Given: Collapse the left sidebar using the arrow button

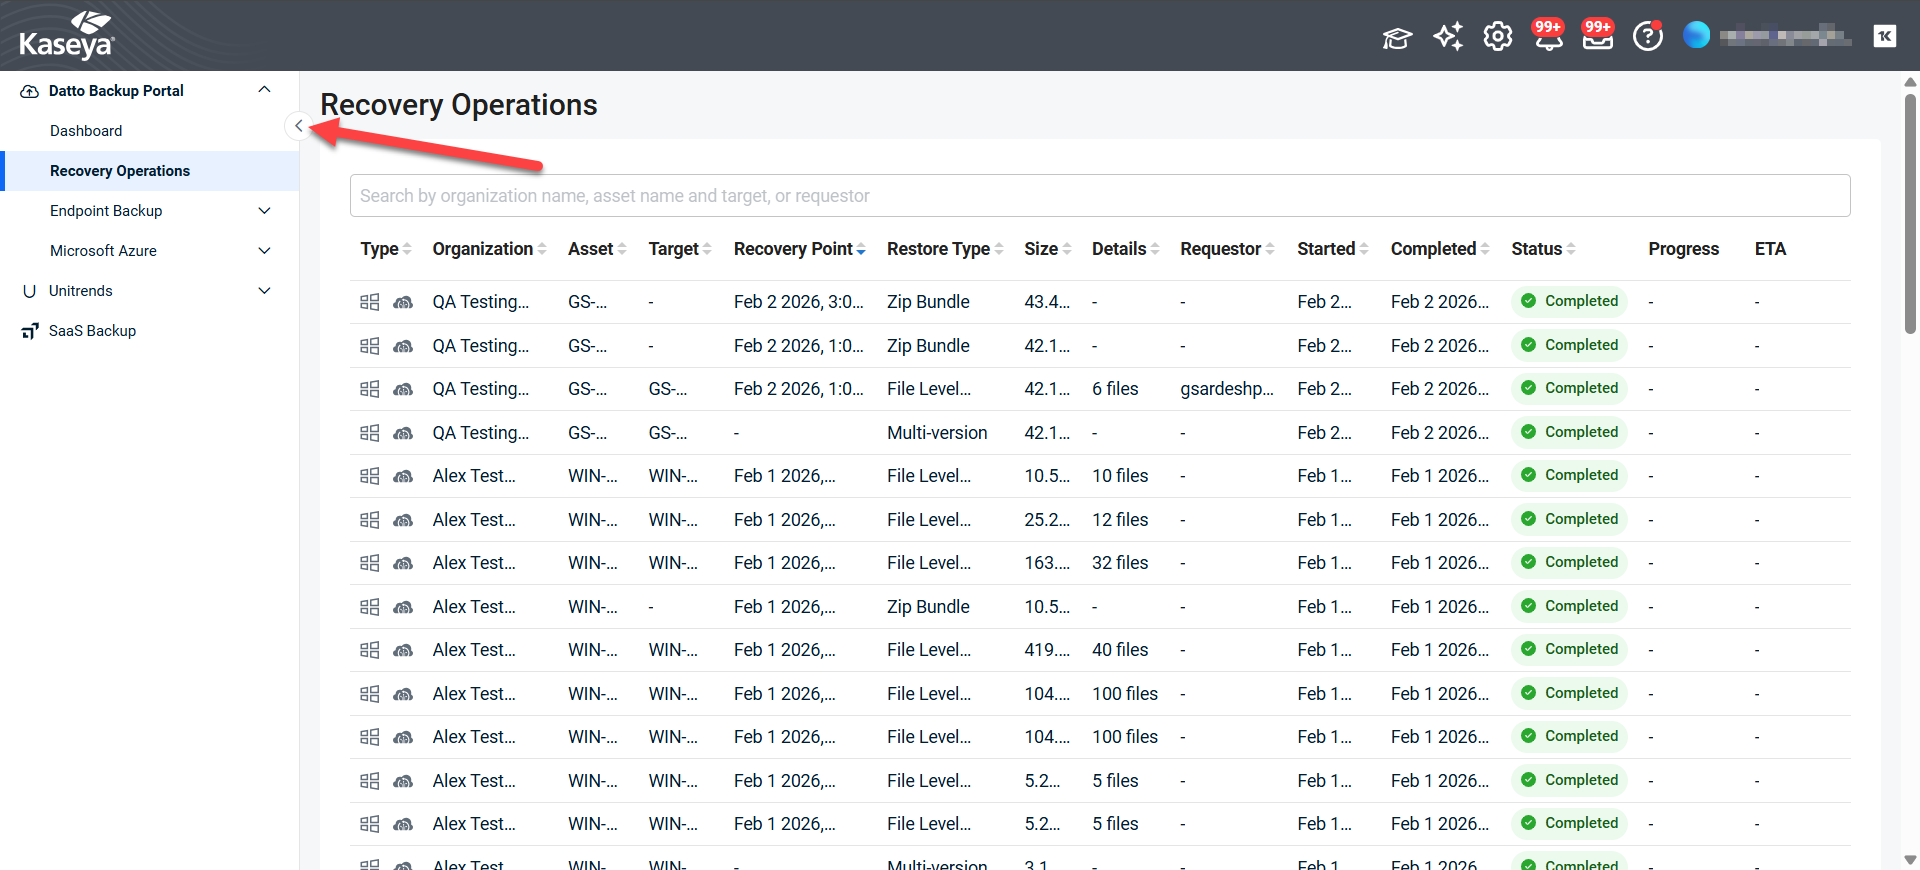Looking at the screenshot, I should 298,126.
